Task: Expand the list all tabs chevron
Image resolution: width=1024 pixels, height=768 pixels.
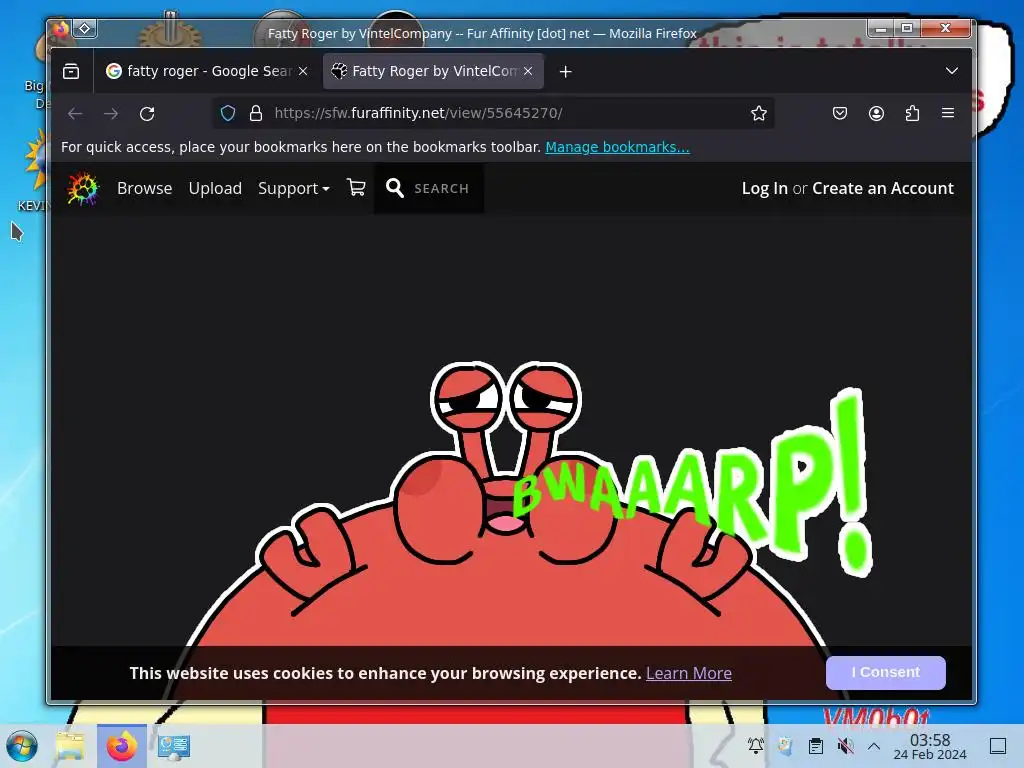Action: tap(952, 71)
